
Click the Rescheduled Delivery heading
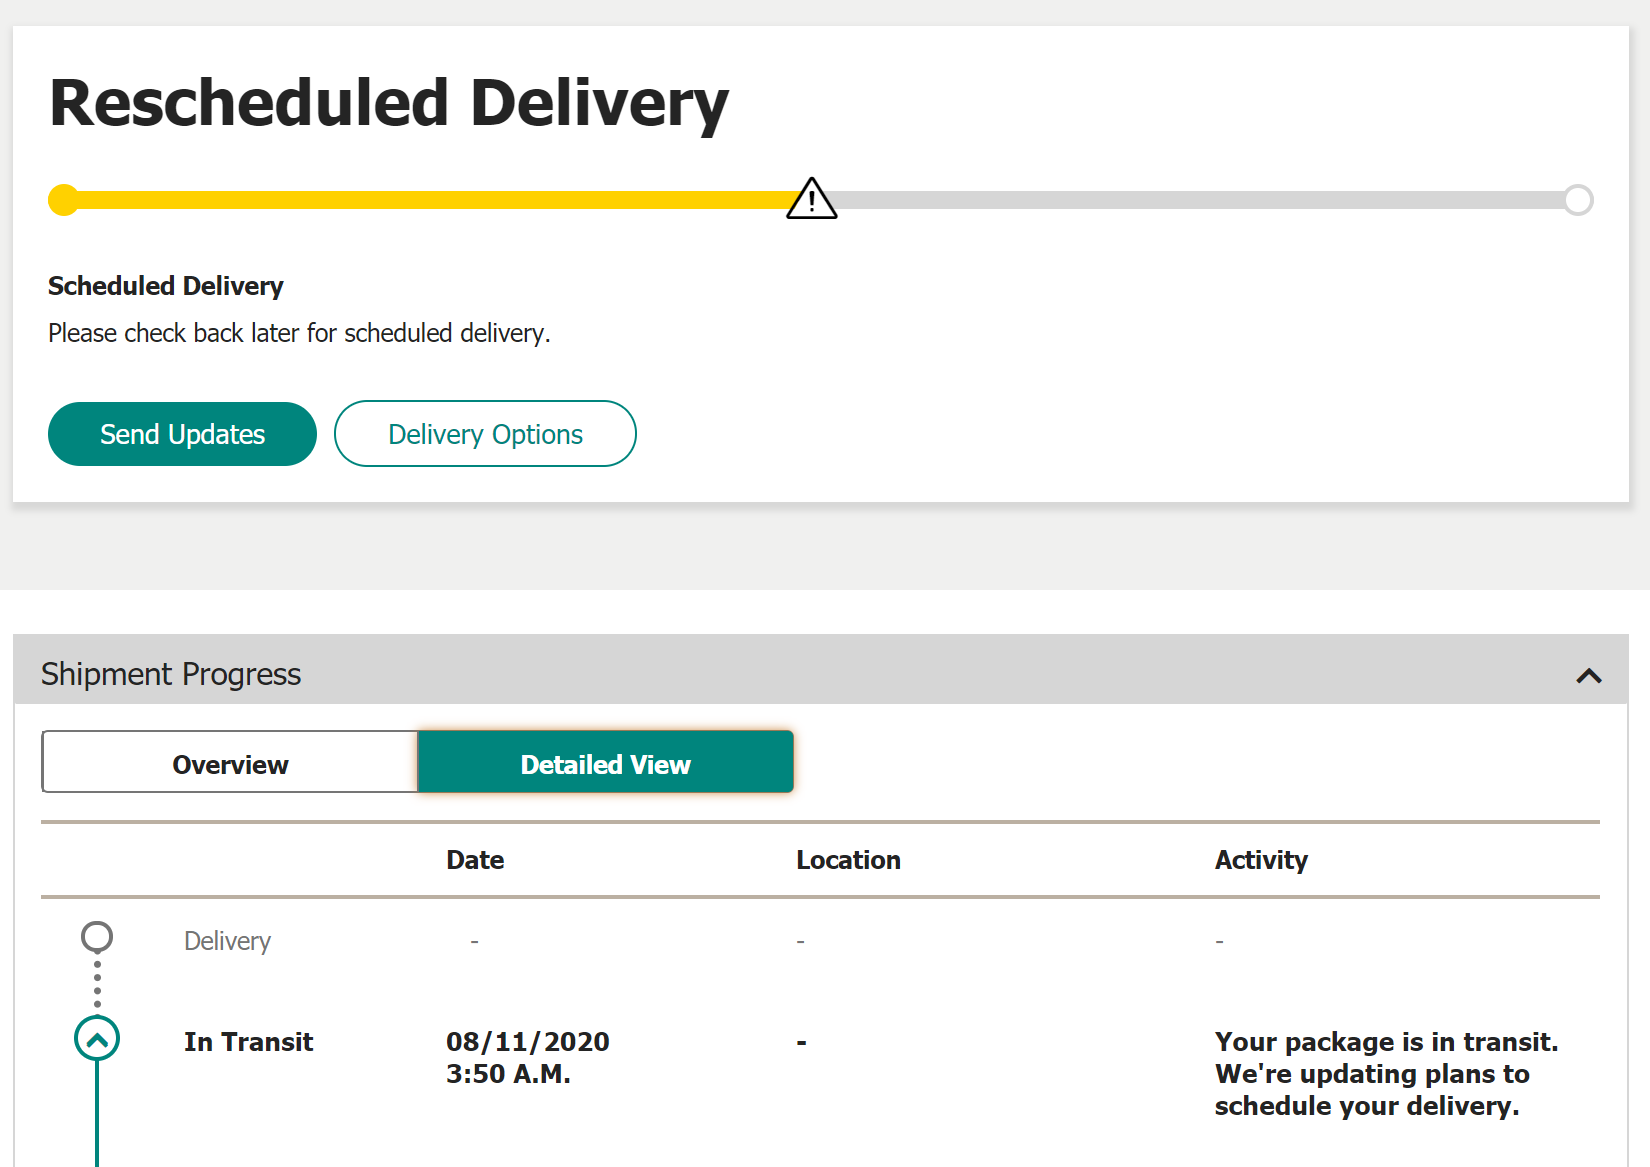pyautogui.click(x=389, y=103)
